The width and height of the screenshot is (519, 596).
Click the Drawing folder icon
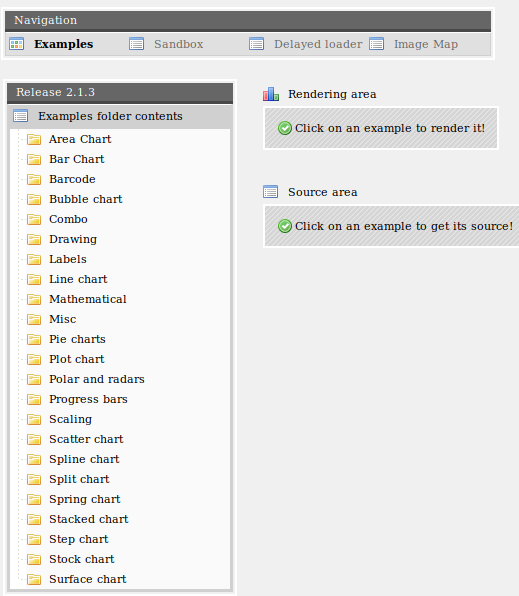(x=34, y=239)
